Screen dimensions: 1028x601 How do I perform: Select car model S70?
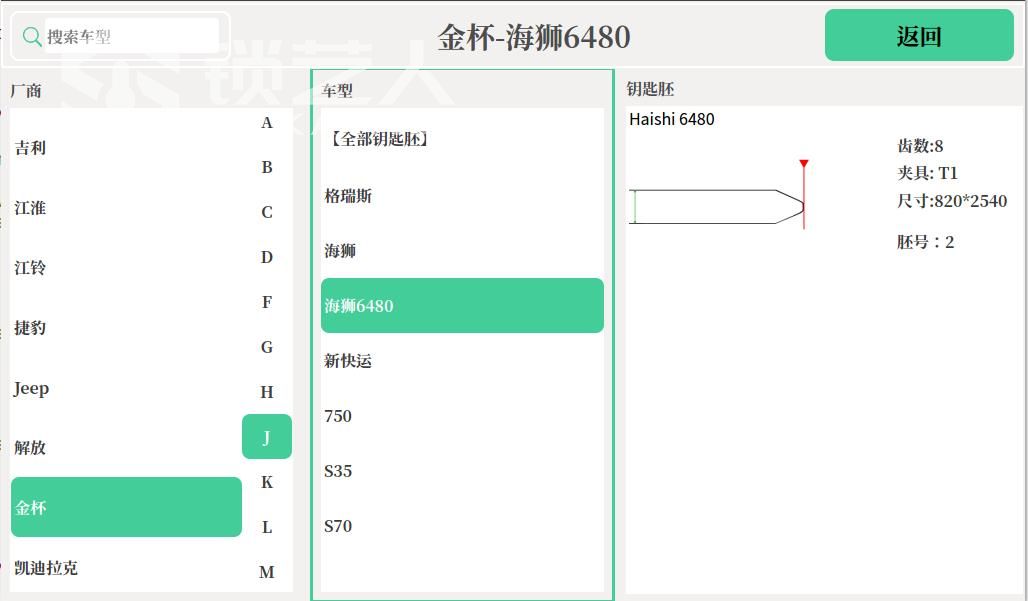462,526
